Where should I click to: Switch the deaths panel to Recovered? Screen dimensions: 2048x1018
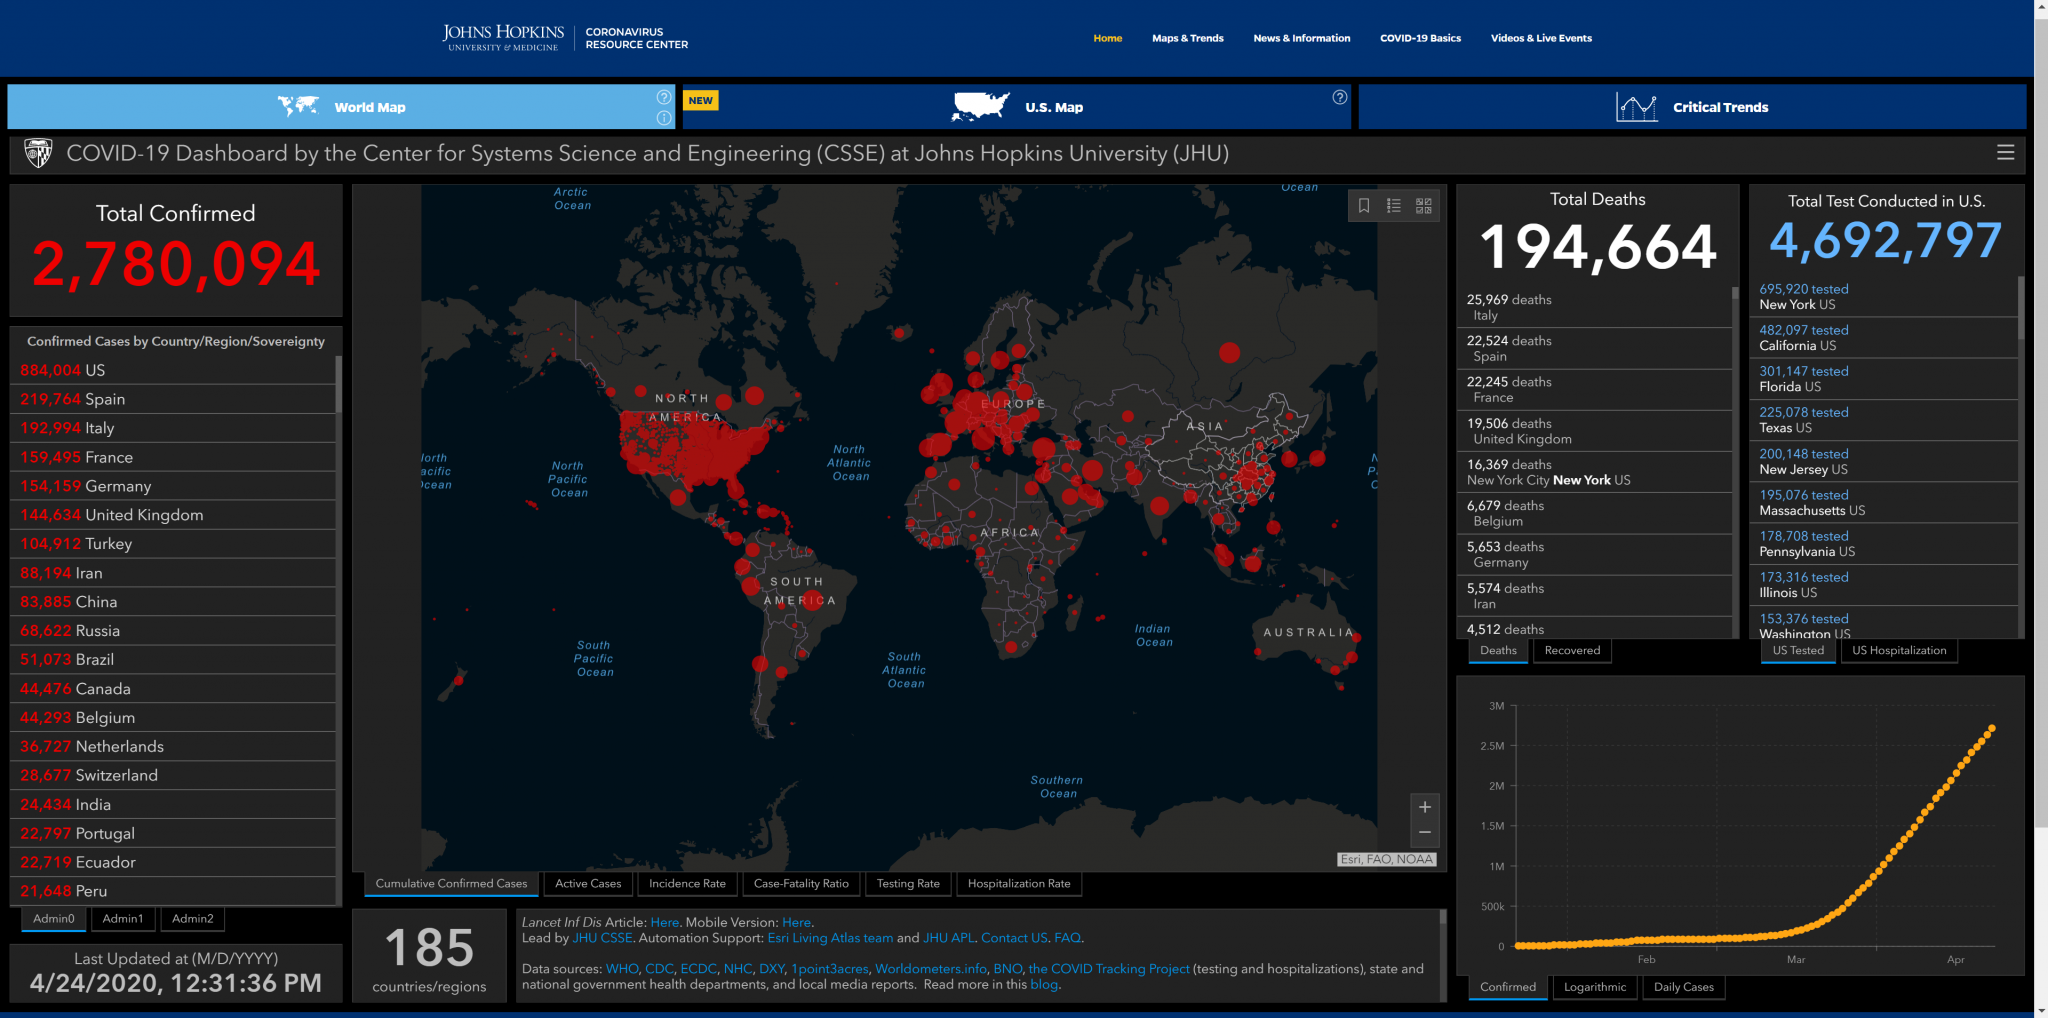click(x=1572, y=651)
